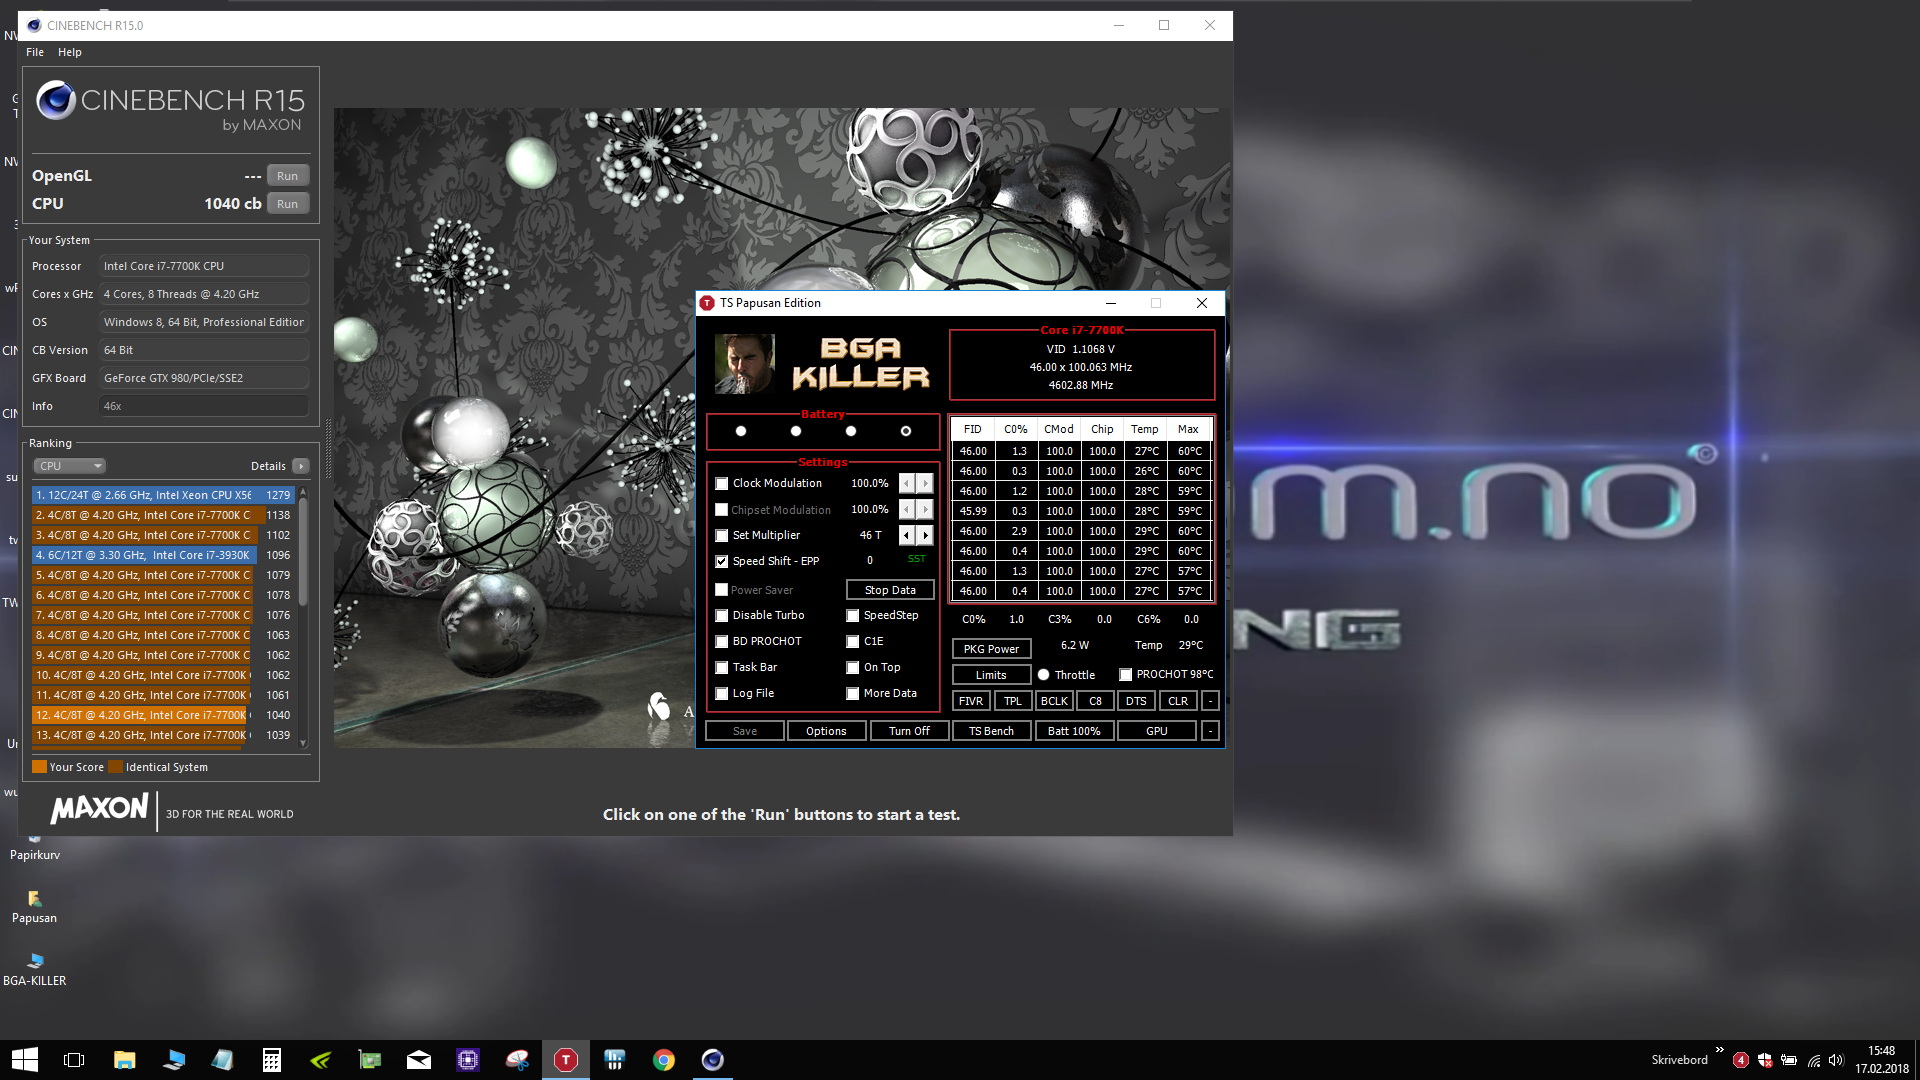The image size is (1920, 1080).
Task: Open ThrottleStop Options
Action: pyautogui.click(x=826, y=731)
